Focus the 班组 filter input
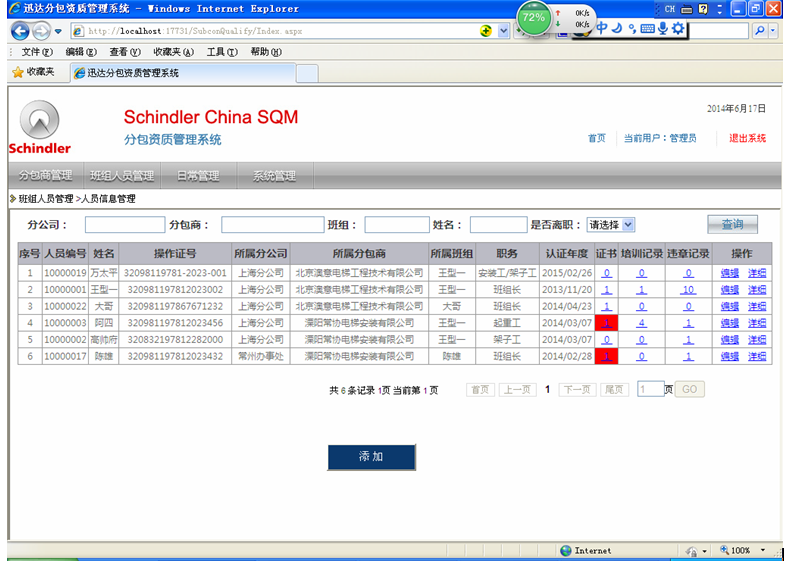The width and height of the screenshot is (792, 568). coord(397,225)
